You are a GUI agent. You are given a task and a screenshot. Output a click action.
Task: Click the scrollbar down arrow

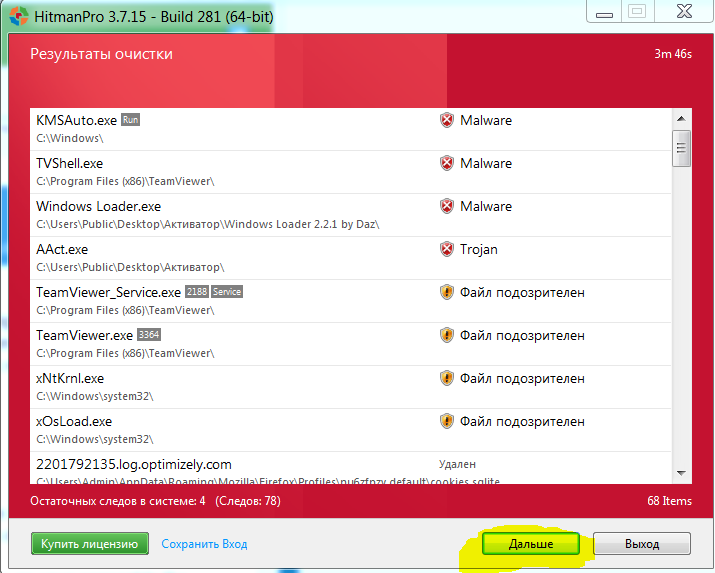(x=681, y=473)
